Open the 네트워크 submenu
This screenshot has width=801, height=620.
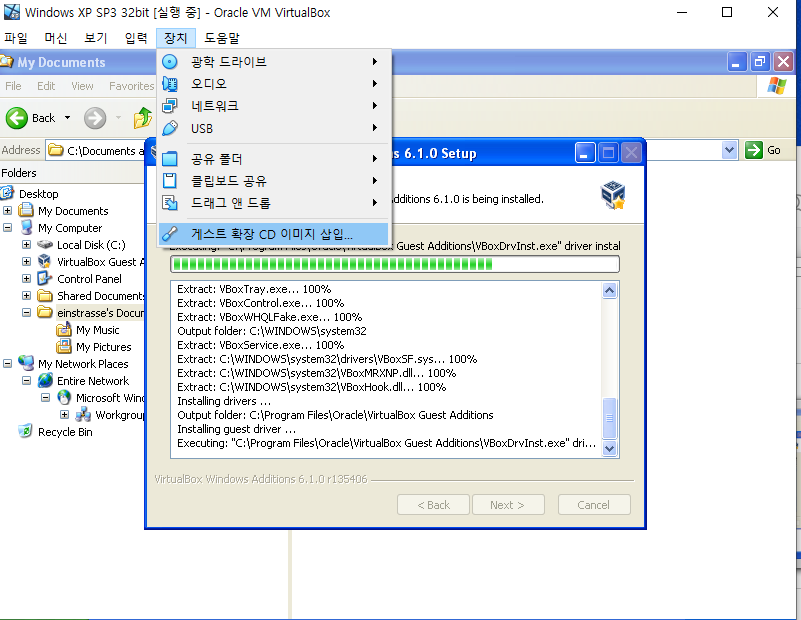[273, 106]
